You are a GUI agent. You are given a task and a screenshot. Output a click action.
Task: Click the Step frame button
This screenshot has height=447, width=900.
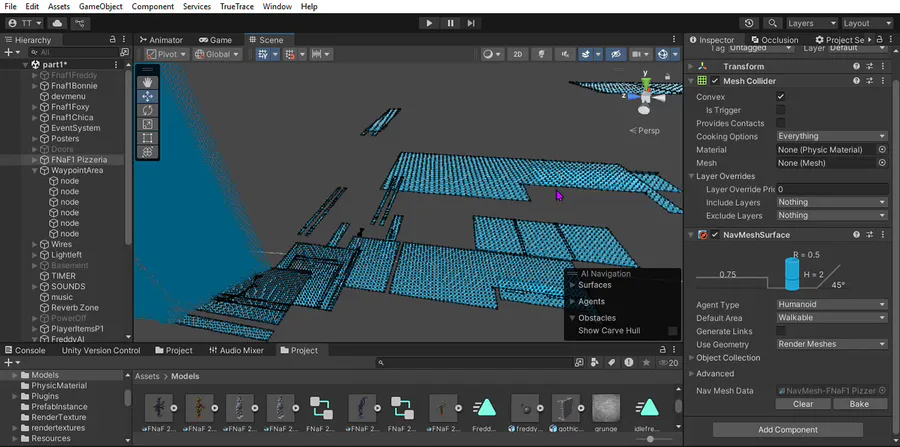coord(471,23)
